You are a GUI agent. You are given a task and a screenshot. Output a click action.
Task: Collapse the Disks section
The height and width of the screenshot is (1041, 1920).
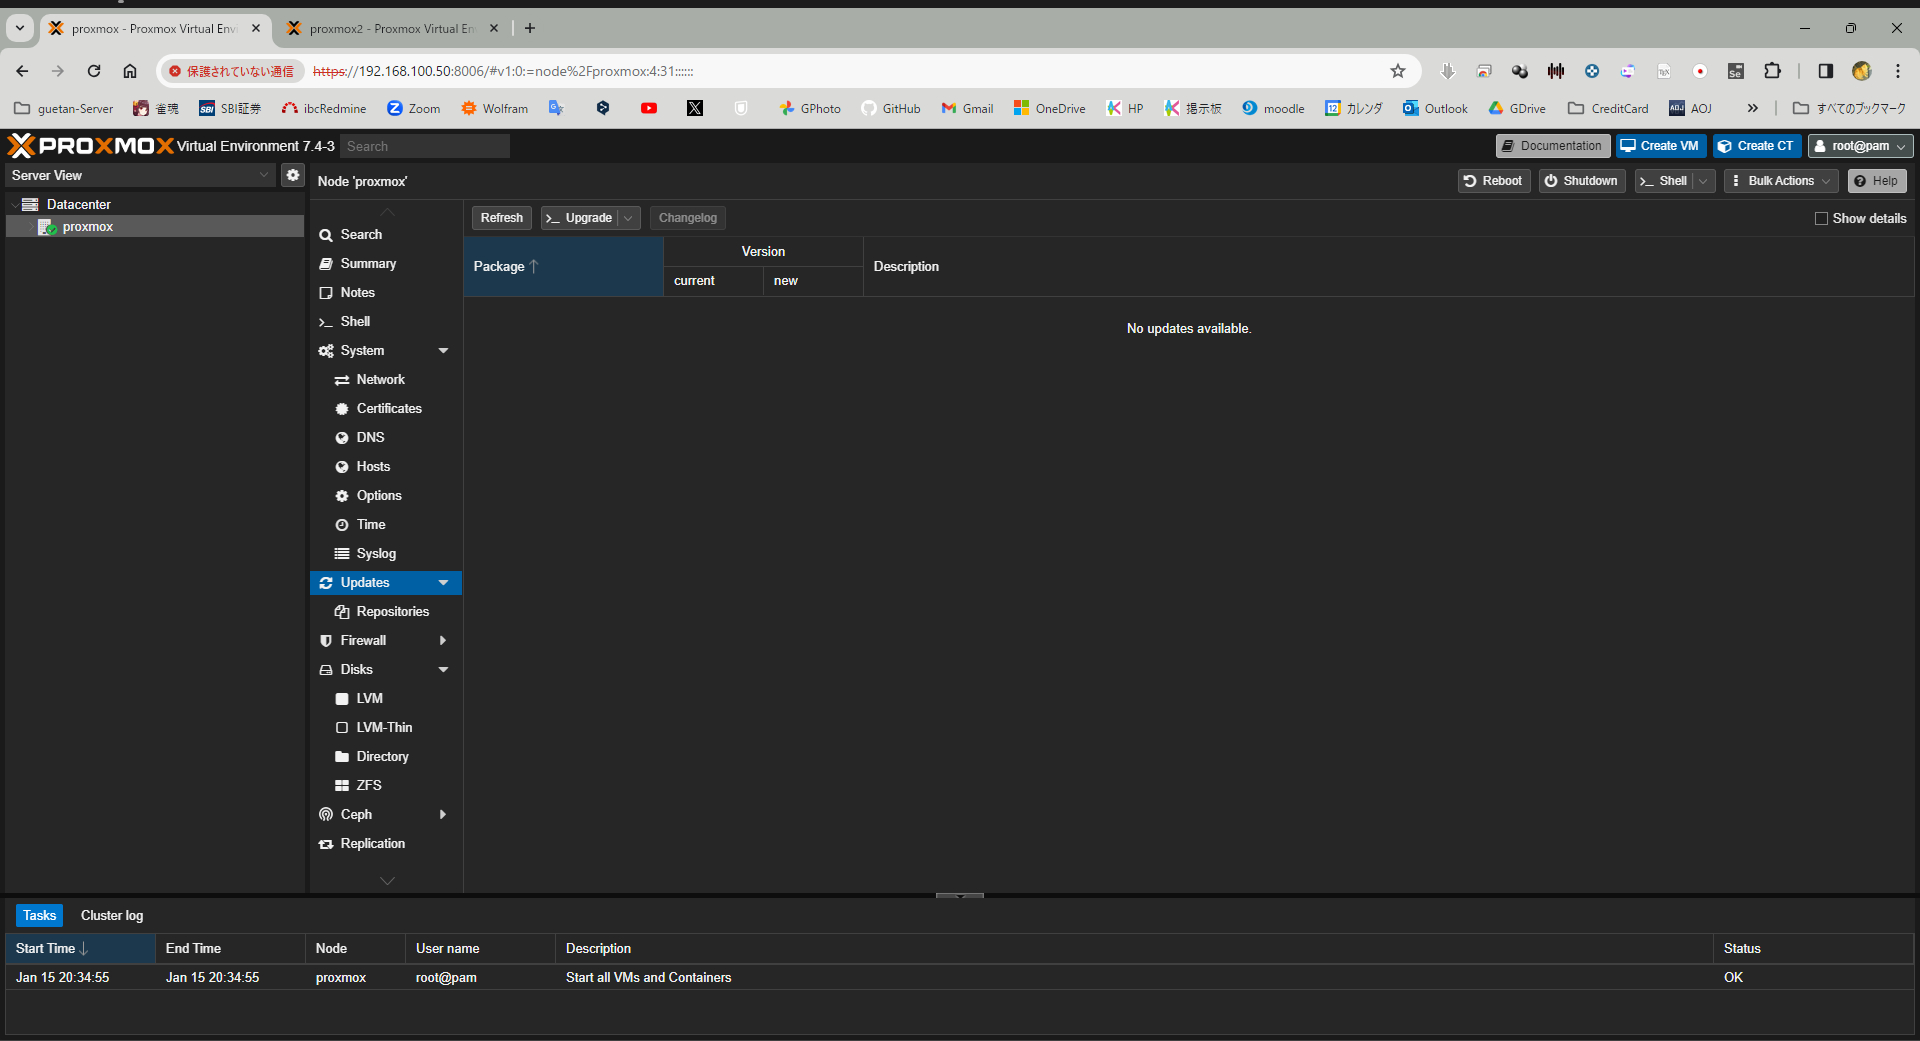pyautogui.click(x=443, y=670)
